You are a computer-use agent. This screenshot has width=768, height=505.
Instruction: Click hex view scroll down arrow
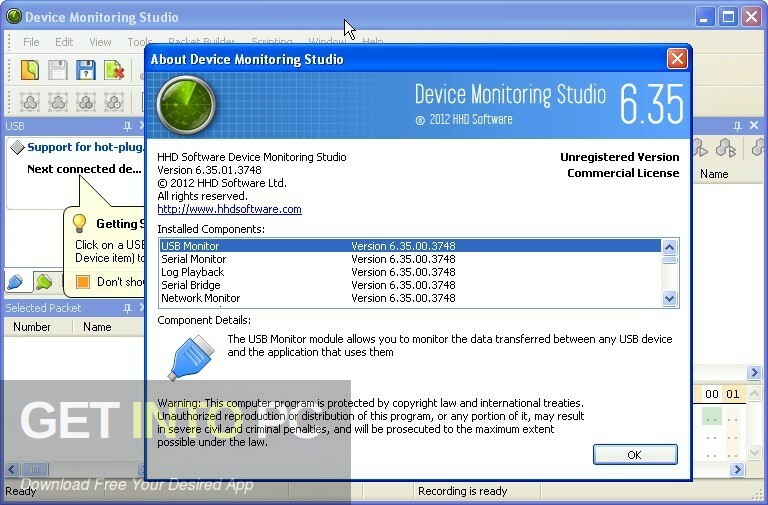coord(755,453)
